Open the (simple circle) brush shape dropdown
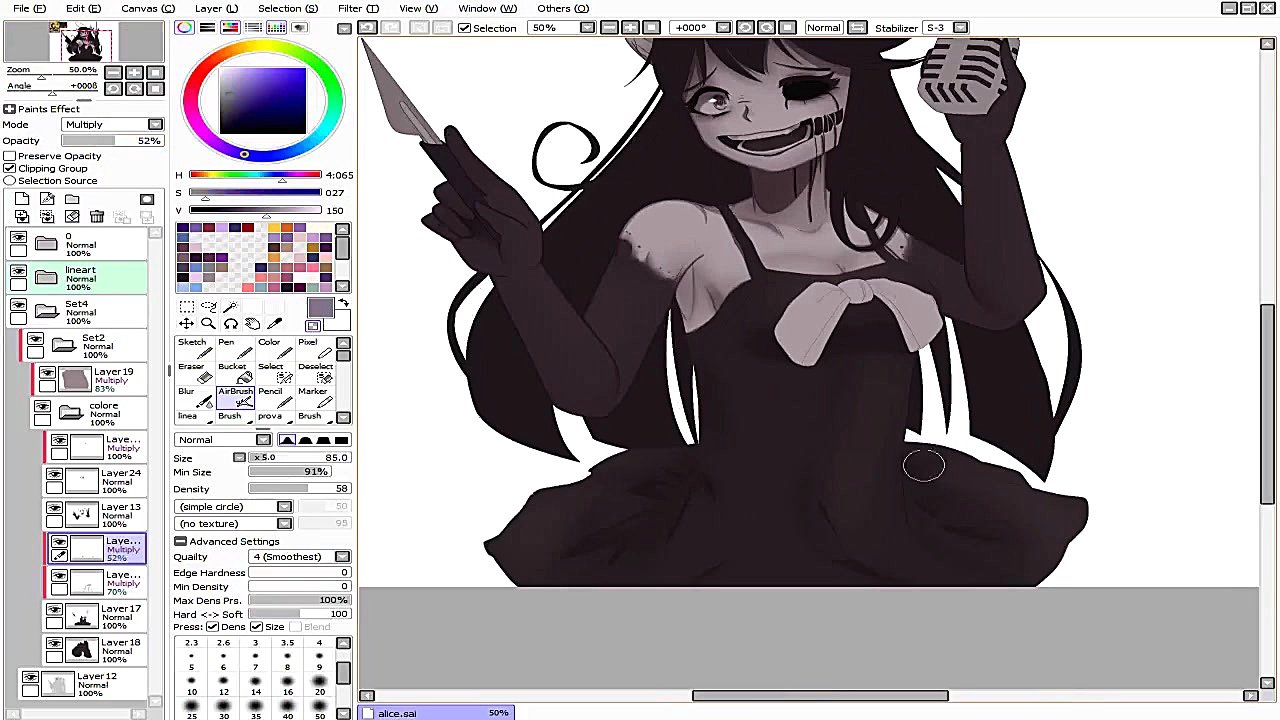 [234, 507]
